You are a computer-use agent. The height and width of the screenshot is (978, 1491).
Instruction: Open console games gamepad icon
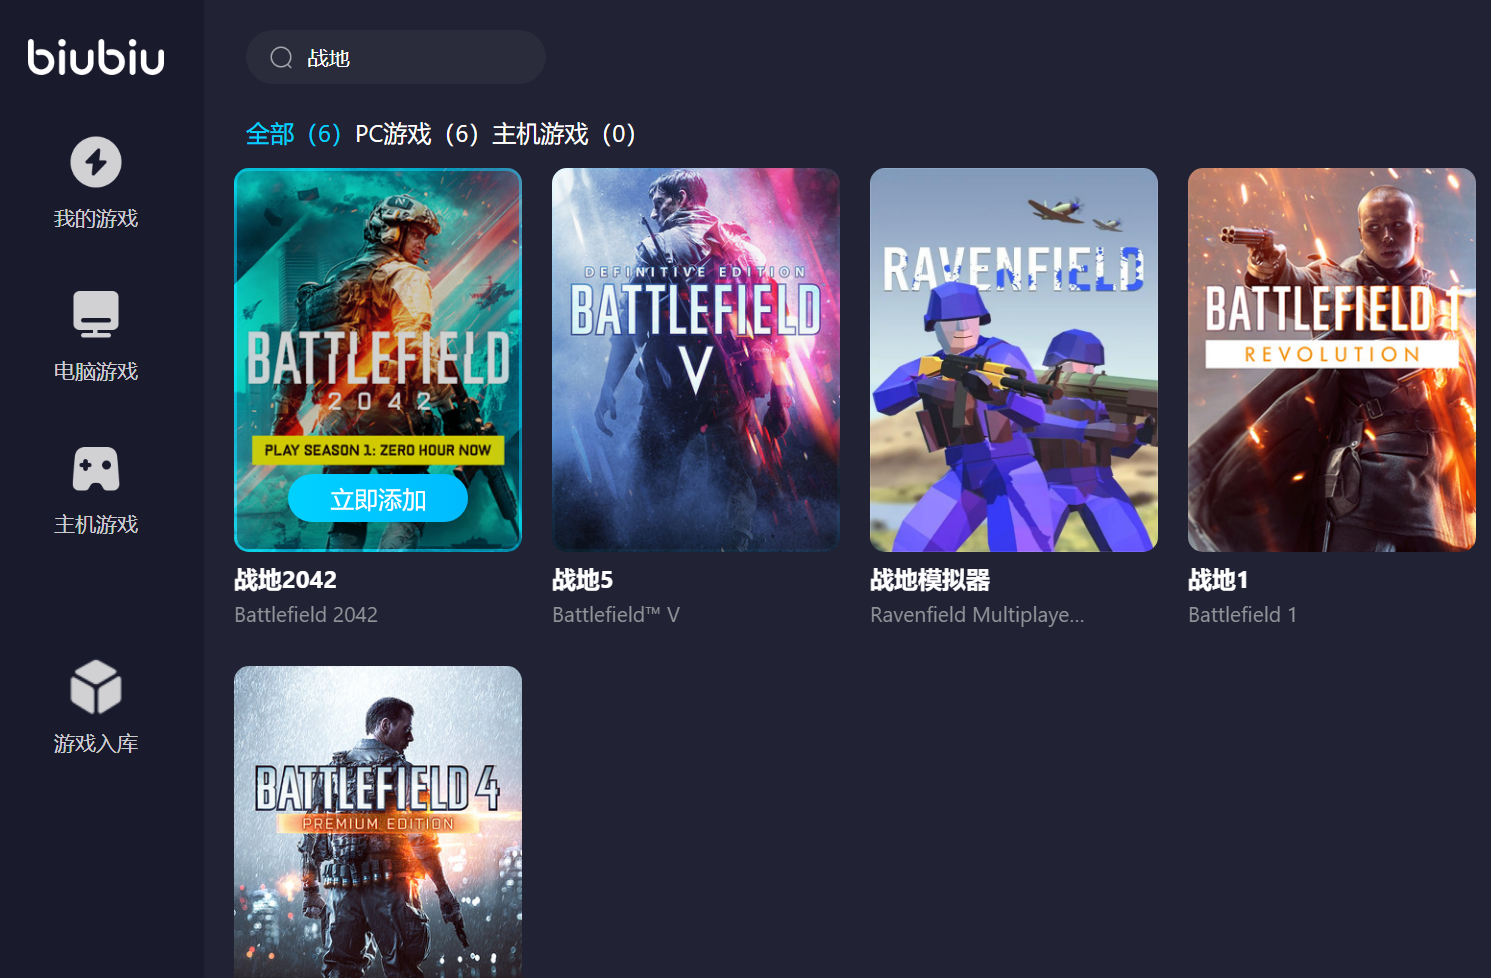coord(96,468)
